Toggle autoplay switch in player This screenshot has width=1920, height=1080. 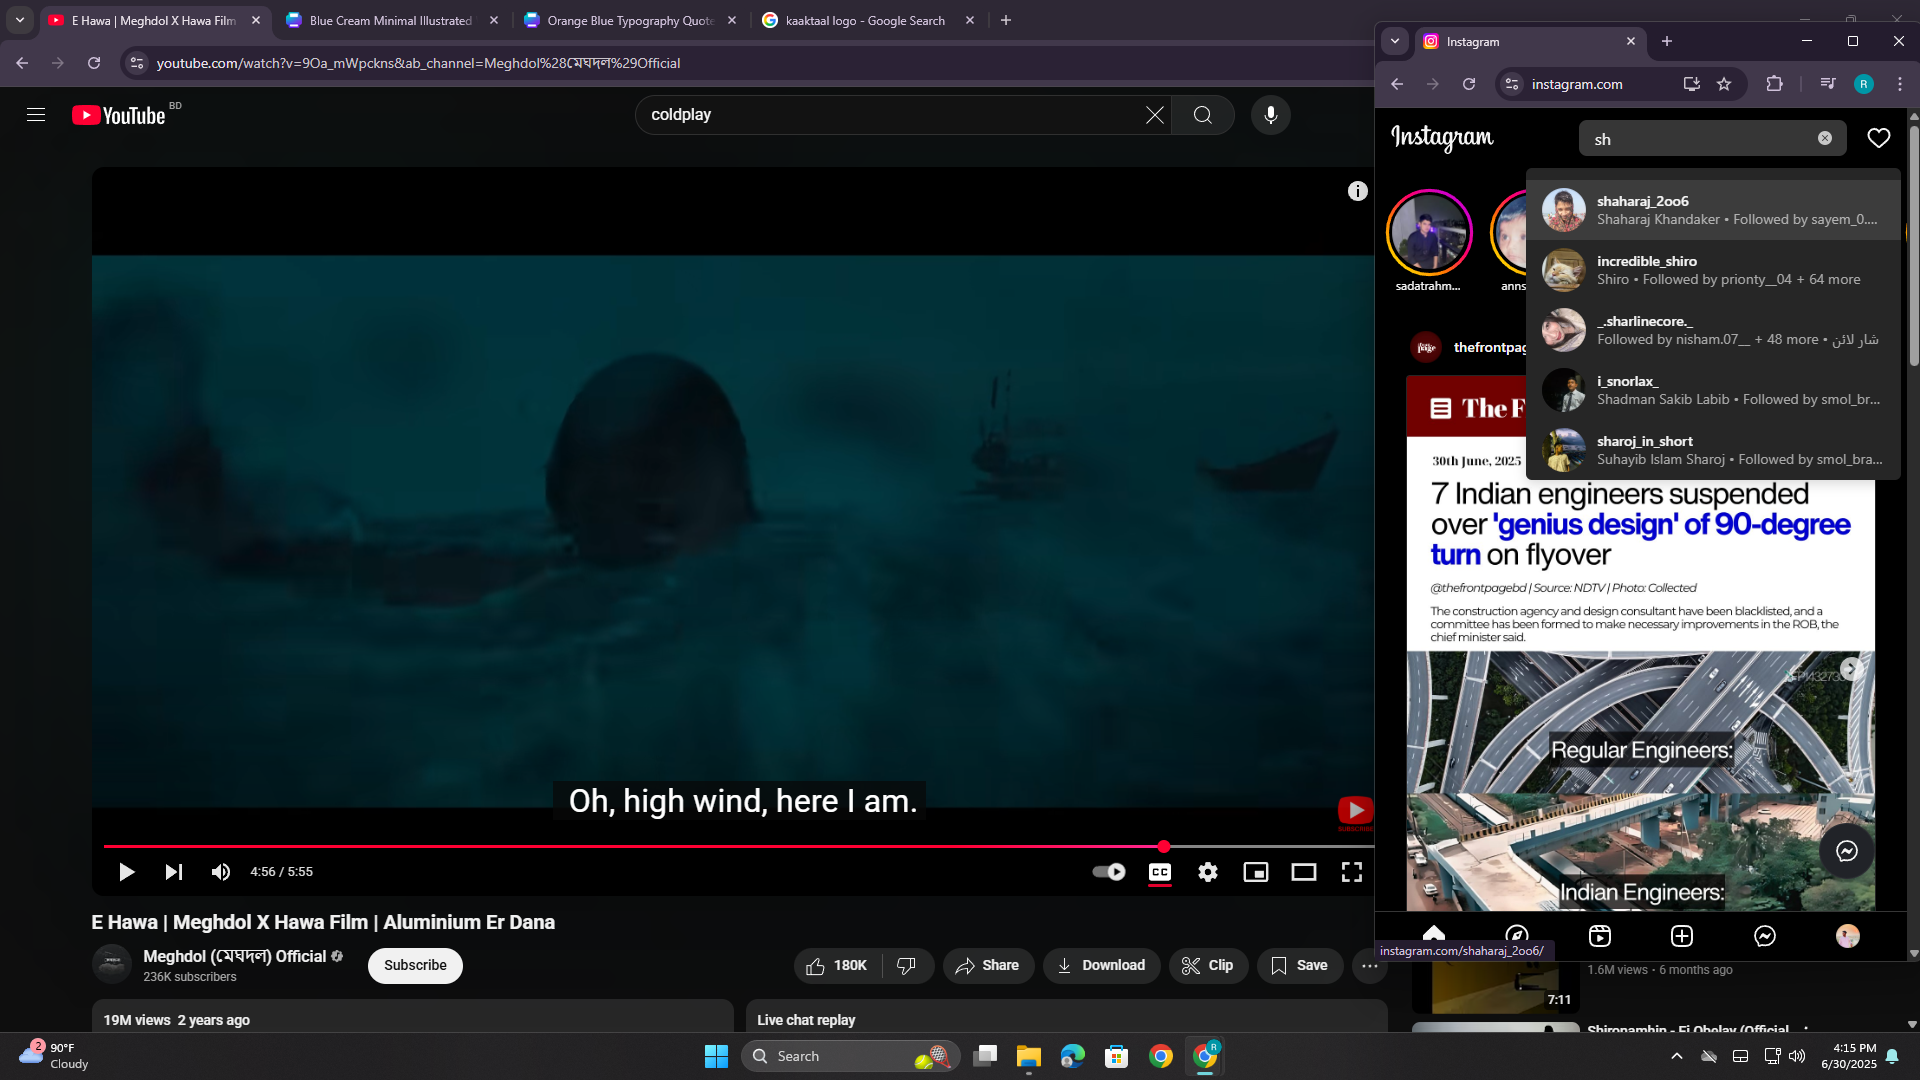coord(1109,872)
